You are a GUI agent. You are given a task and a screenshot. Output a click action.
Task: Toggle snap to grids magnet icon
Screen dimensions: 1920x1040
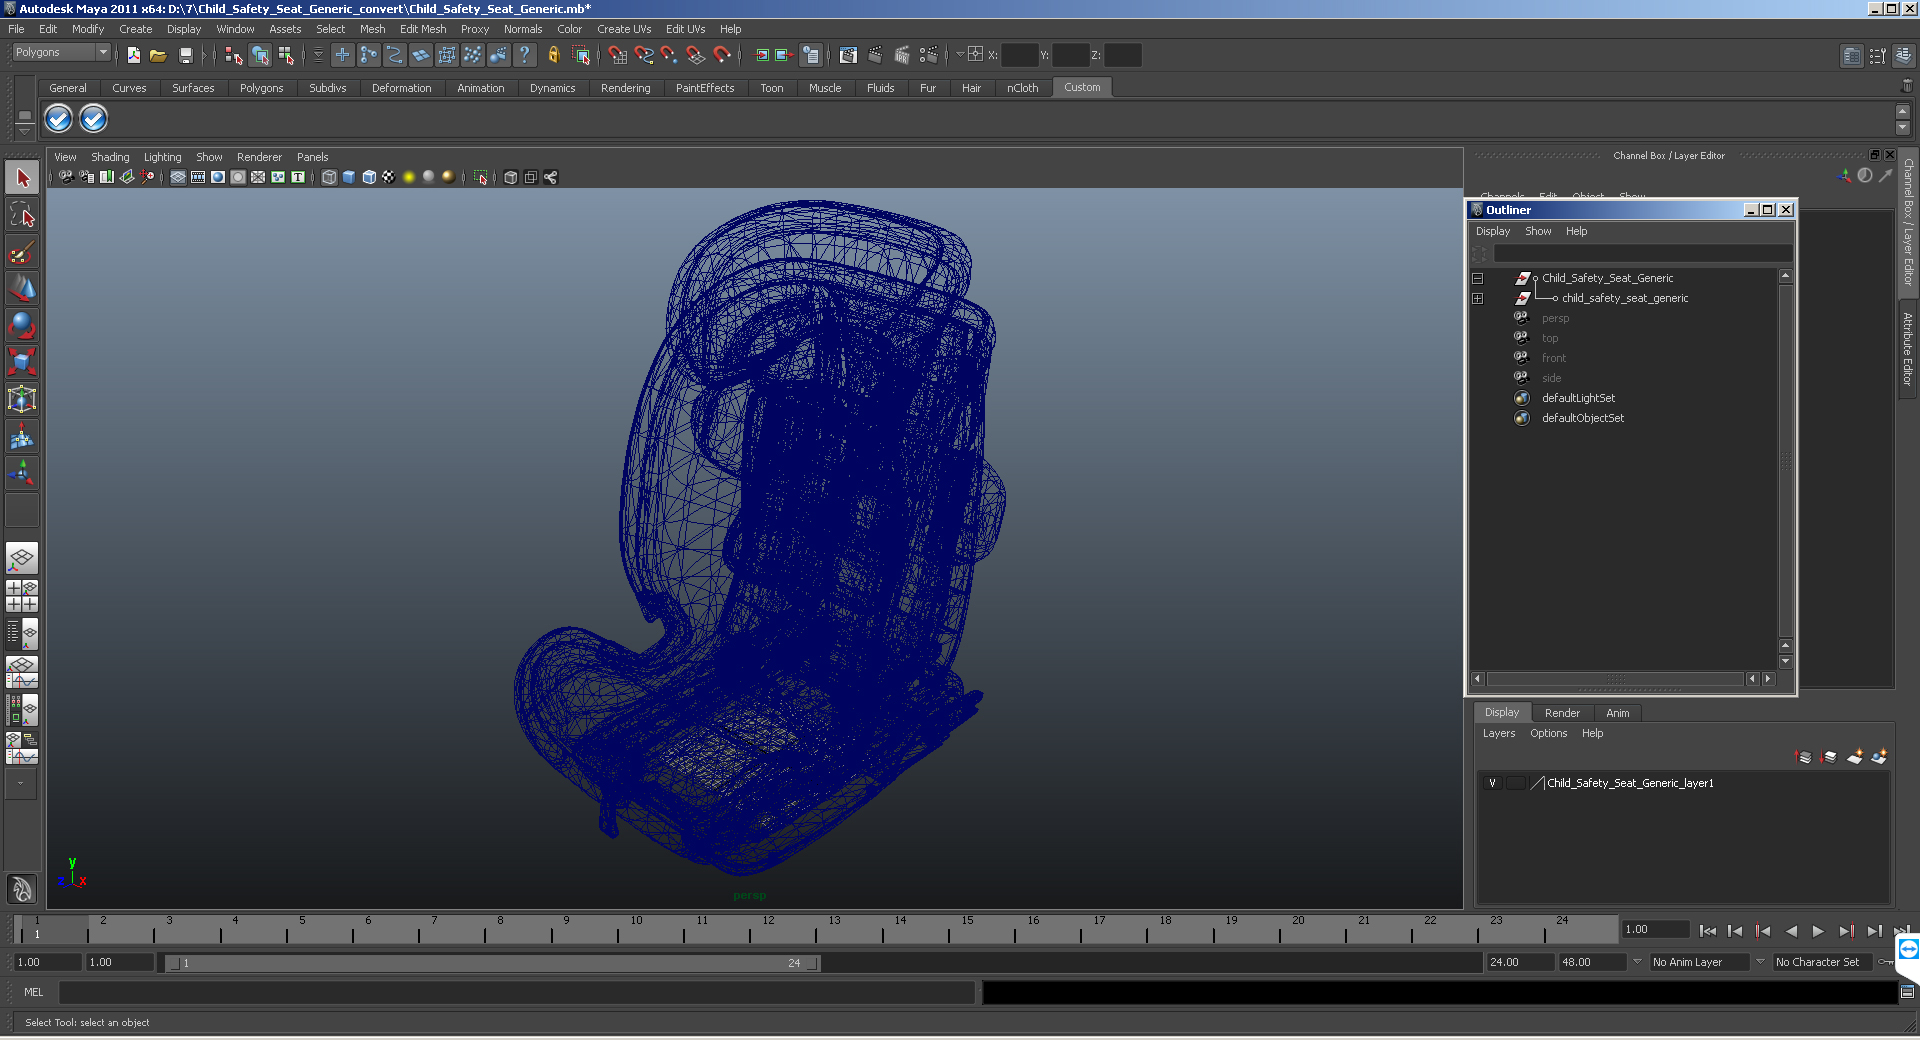tap(618, 55)
